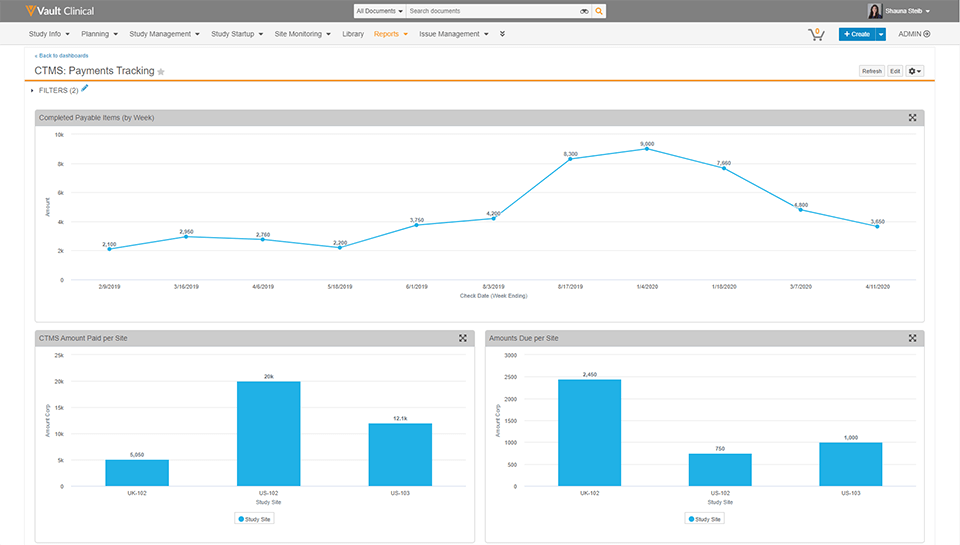Image resolution: width=960 pixels, height=545 pixels.
Task: Toggle Study Site legend in Amounts Due chart
Action: pyautogui.click(x=706, y=519)
